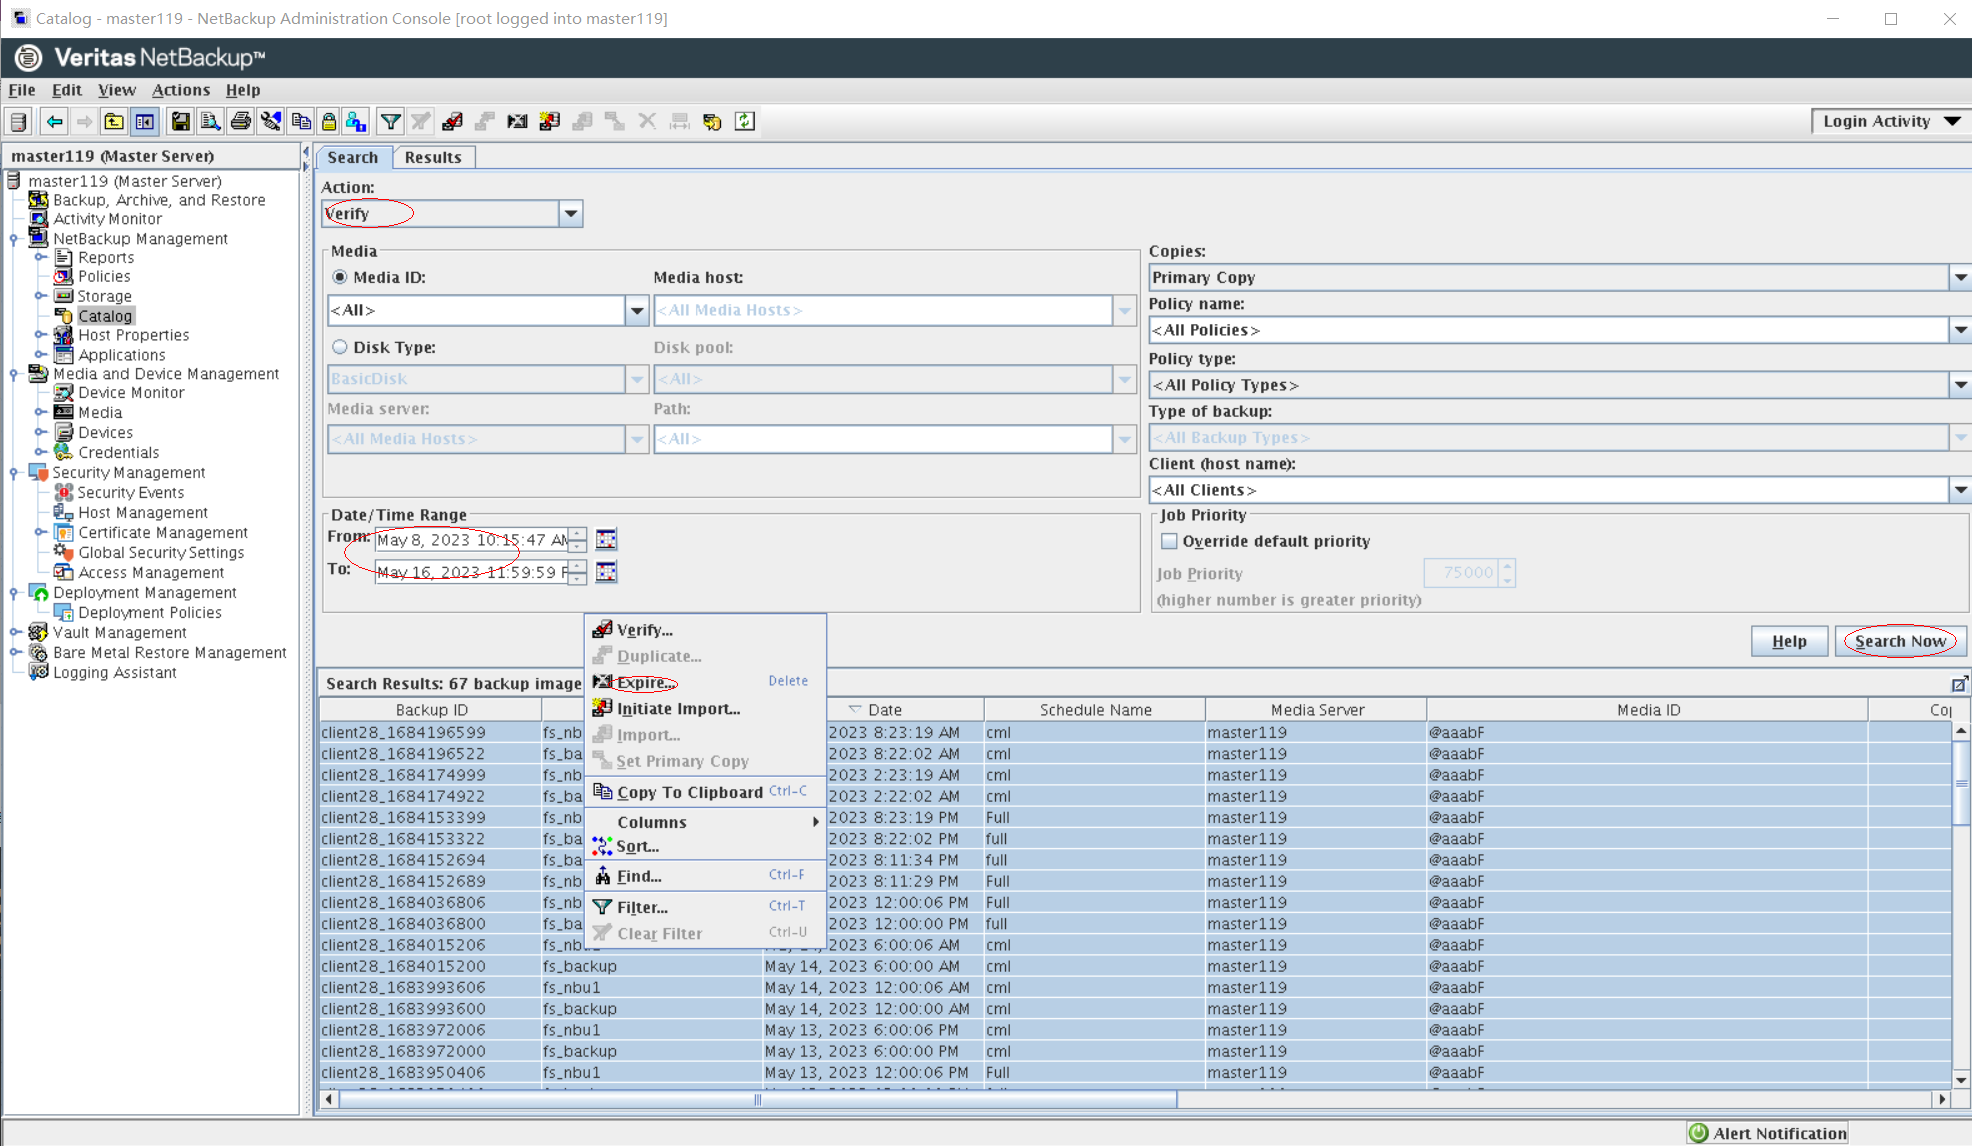Click the filter funnel toolbar icon

point(390,121)
